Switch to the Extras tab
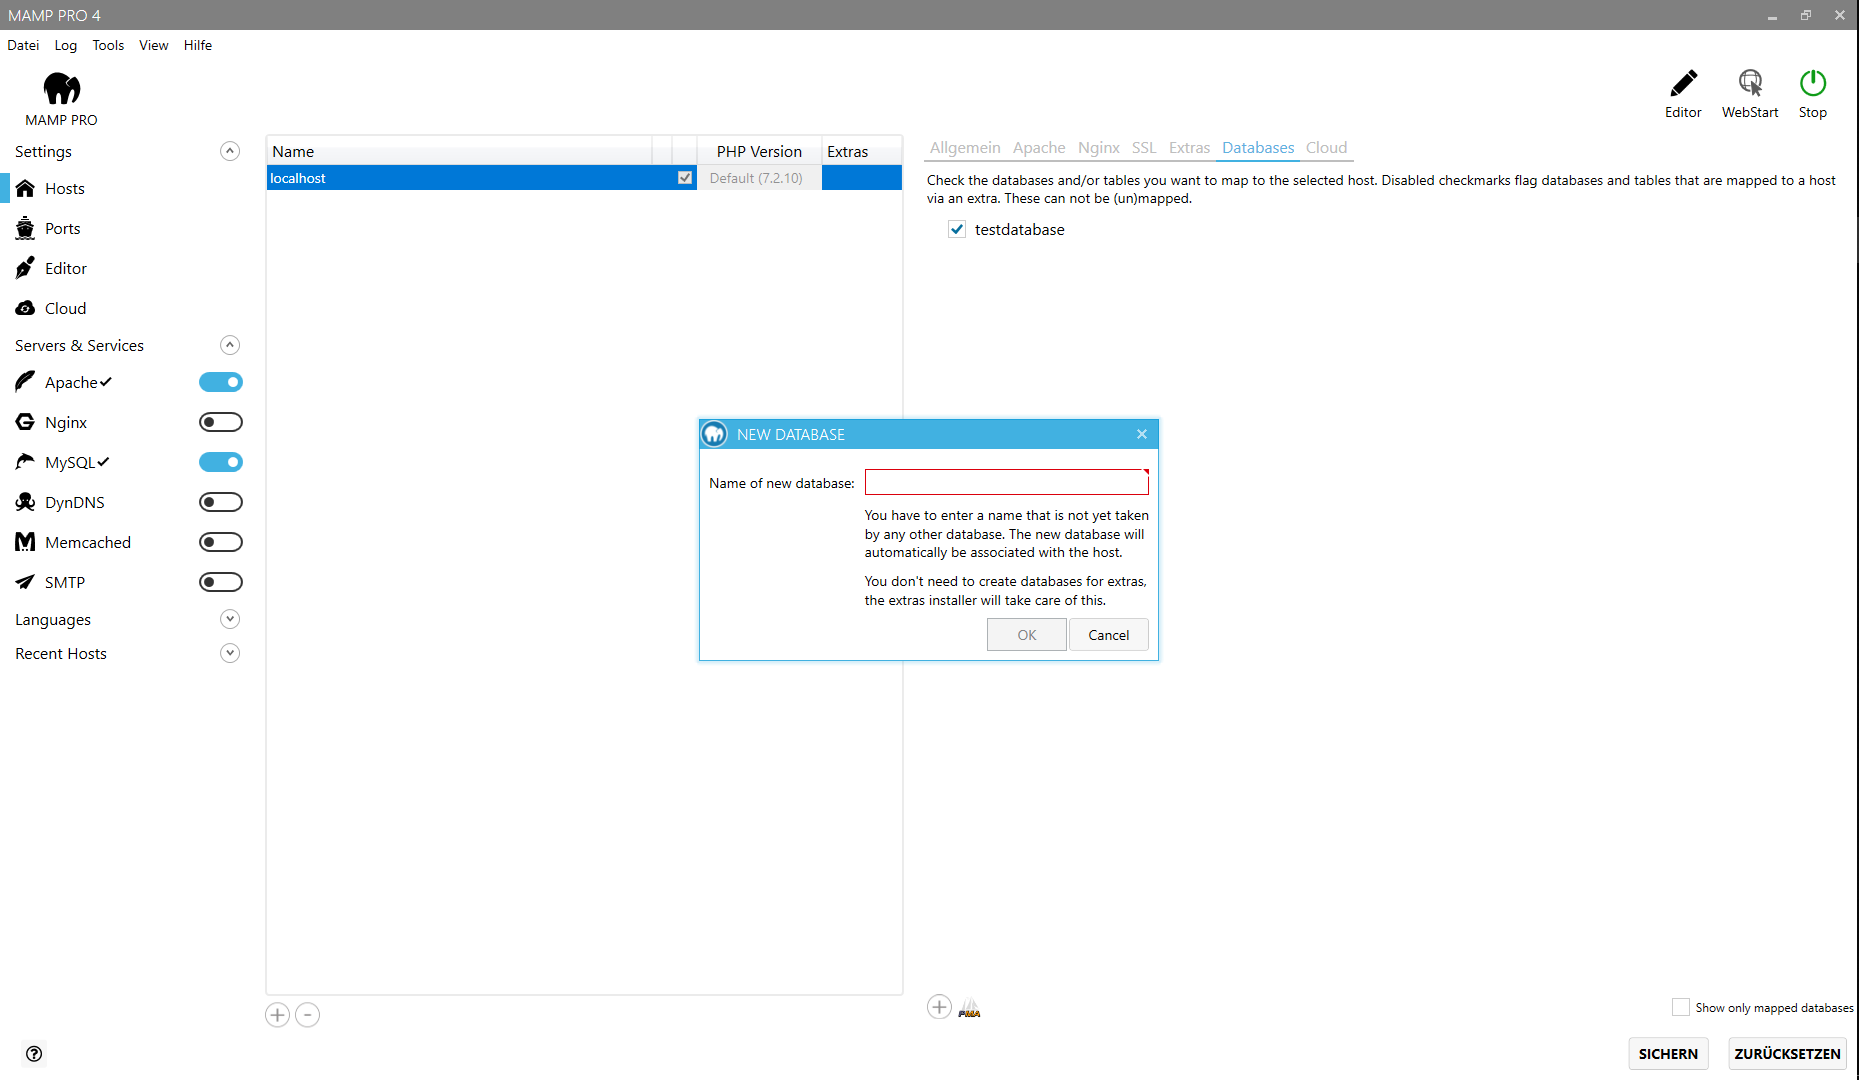Screen dimensions: 1859x1080 coord(1189,148)
